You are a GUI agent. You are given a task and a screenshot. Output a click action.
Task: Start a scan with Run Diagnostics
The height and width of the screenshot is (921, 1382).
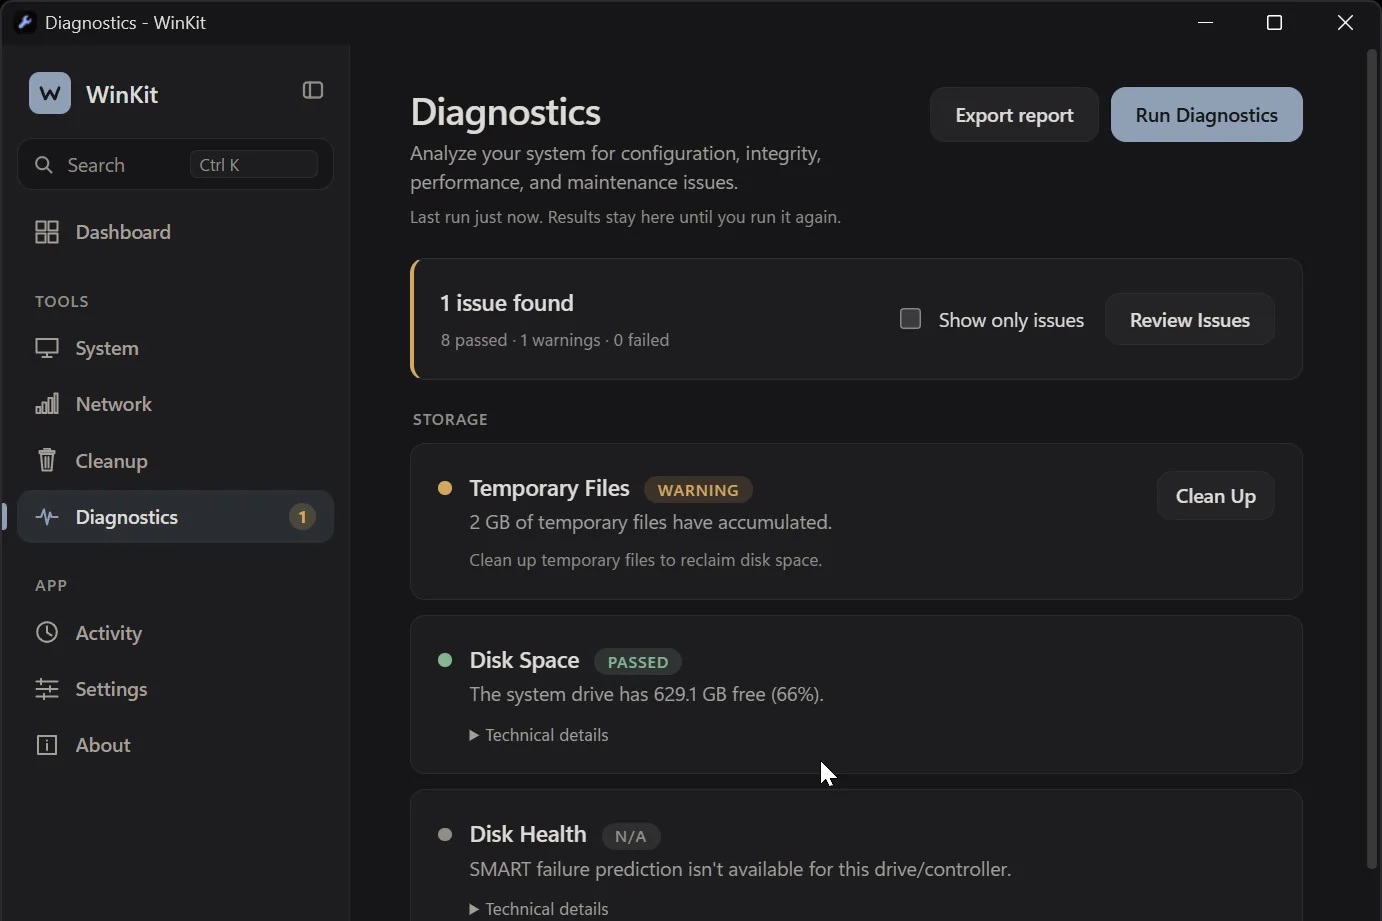pos(1206,115)
